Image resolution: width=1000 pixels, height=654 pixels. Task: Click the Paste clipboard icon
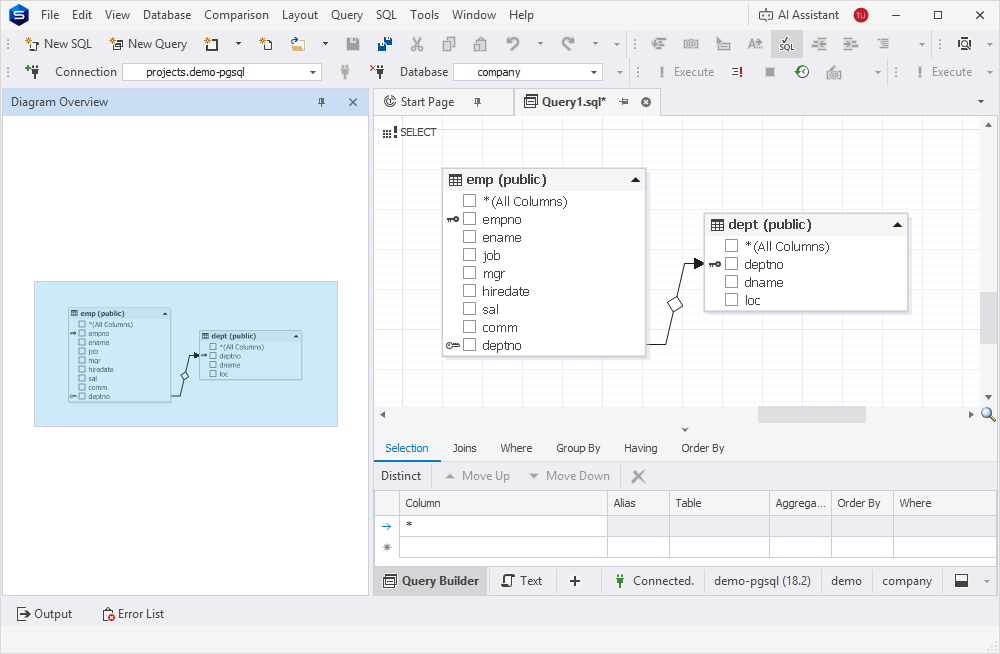pos(480,44)
